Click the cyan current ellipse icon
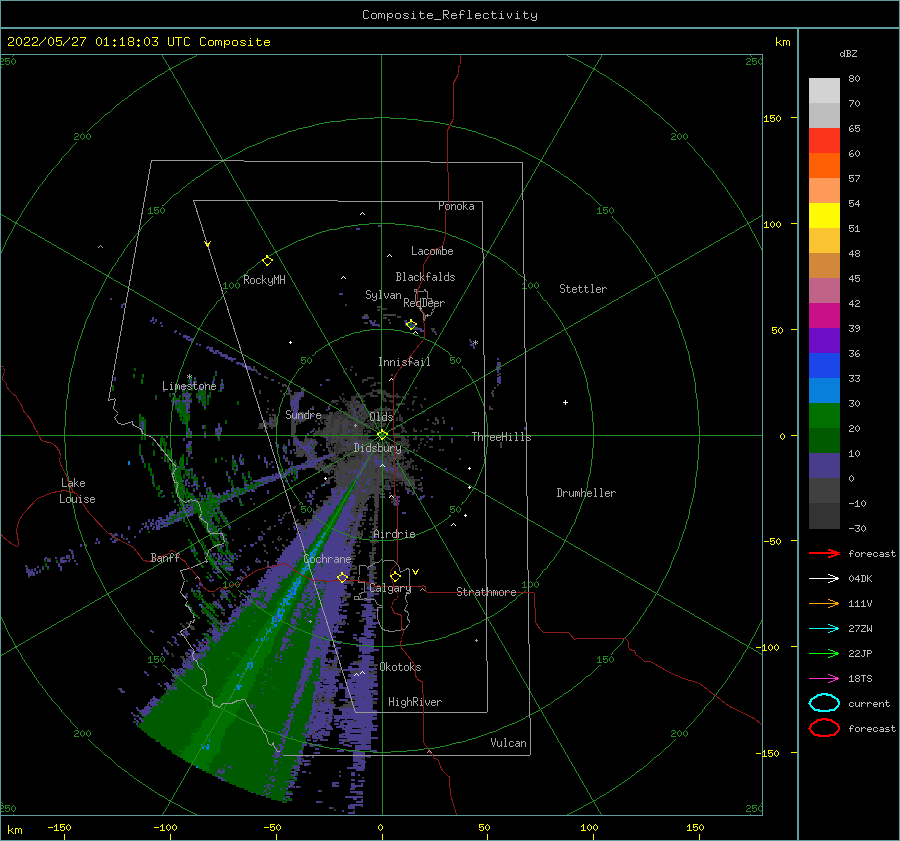 tap(824, 703)
